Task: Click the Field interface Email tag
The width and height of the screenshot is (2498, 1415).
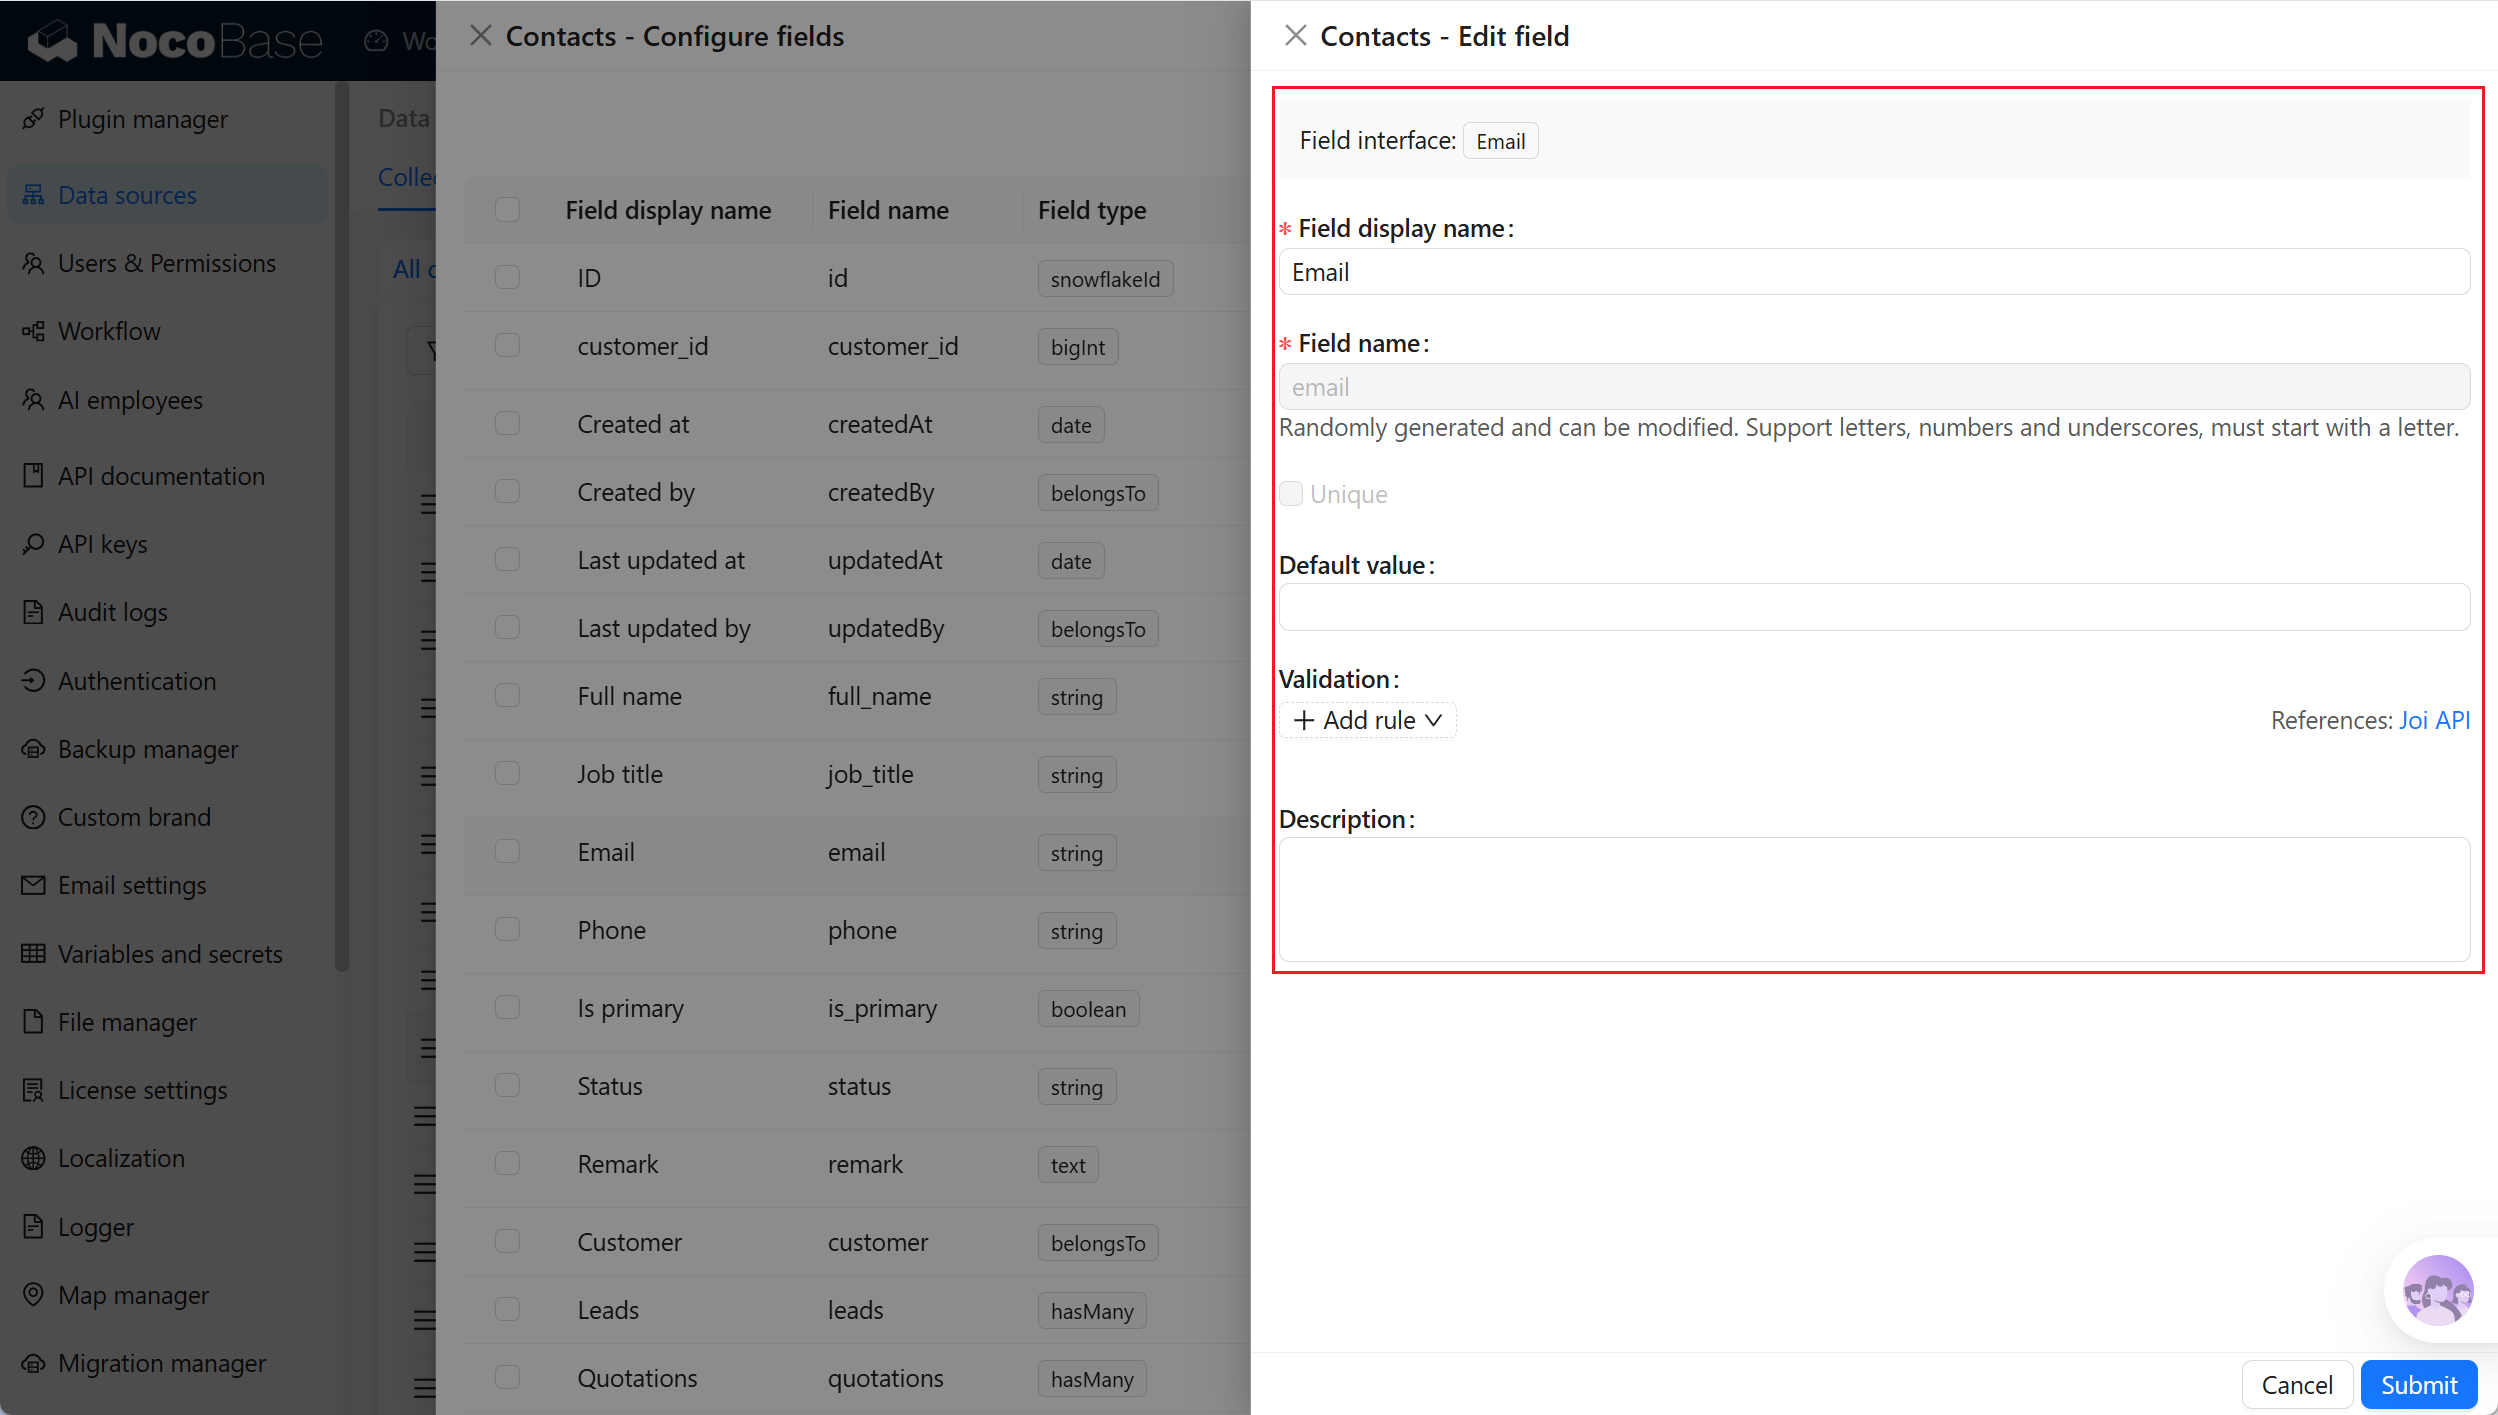Action: click(x=1501, y=141)
